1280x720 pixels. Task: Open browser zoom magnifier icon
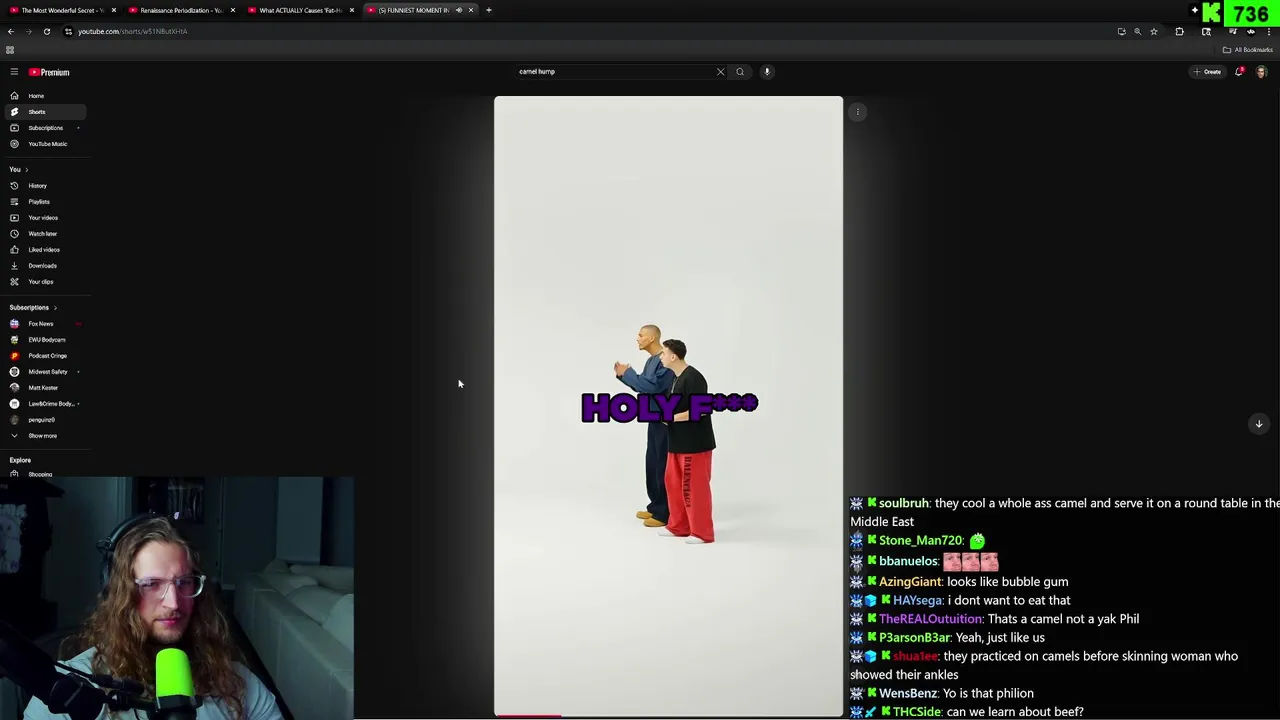(x=1137, y=31)
